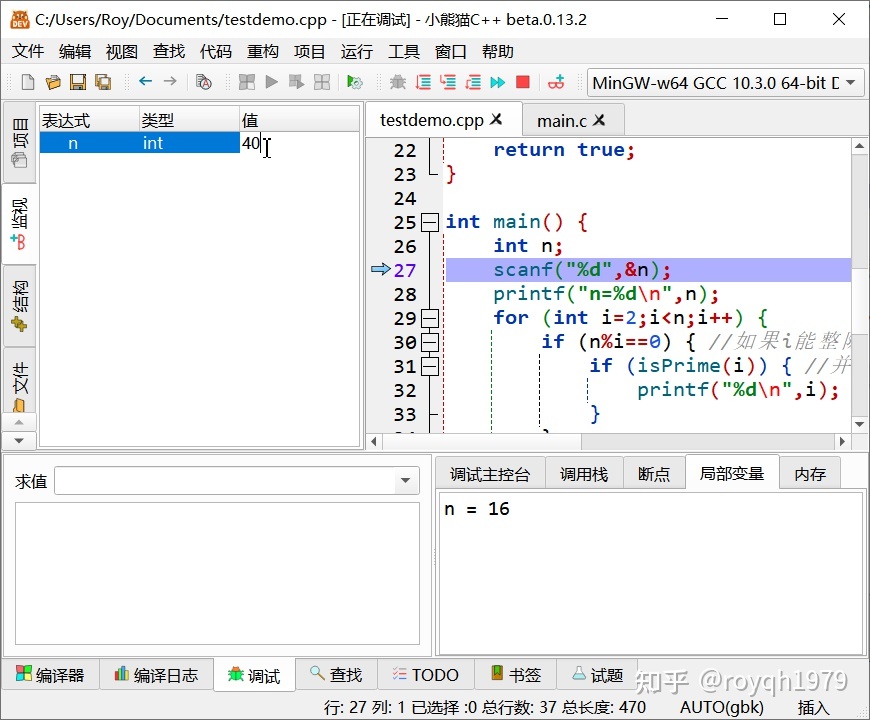Open the 试题 bottom tab

coord(598,675)
